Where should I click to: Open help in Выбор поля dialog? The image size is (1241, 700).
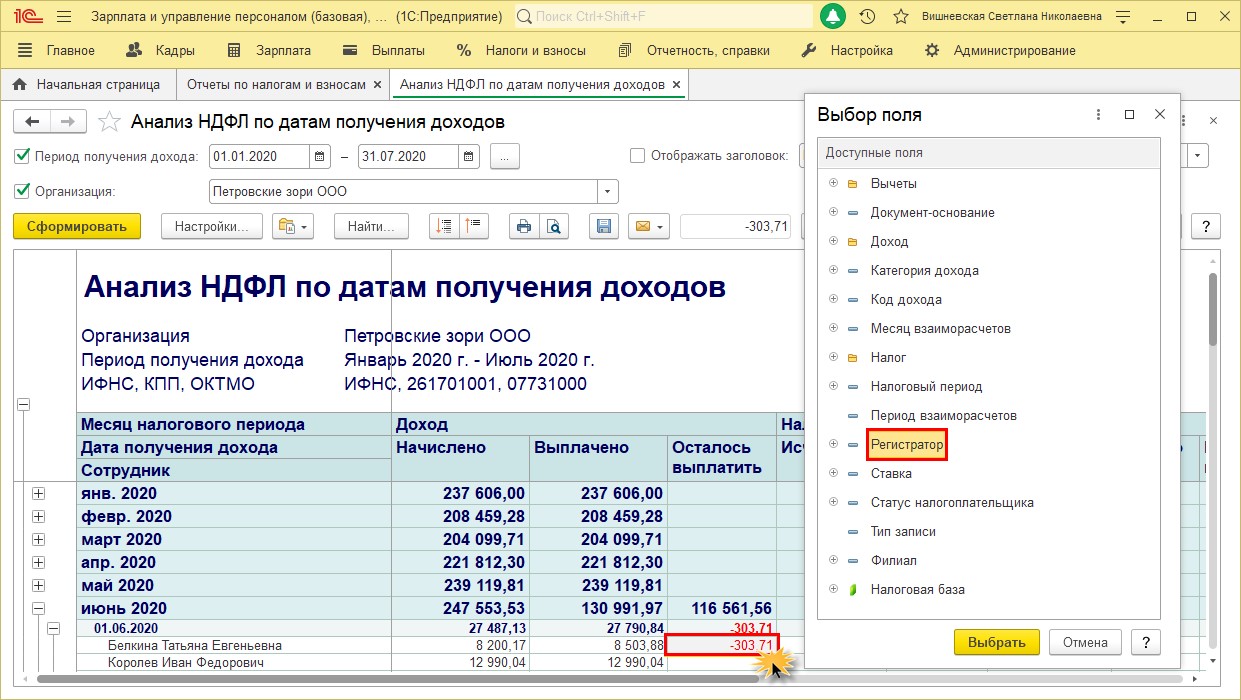(1146, 642)
